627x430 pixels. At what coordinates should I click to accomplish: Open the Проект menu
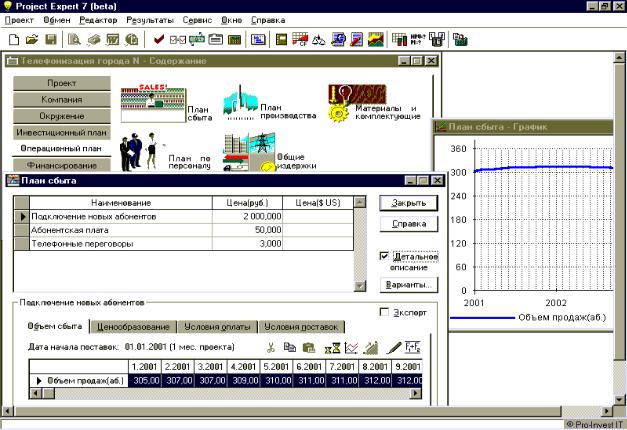click(x=19, y=20)
